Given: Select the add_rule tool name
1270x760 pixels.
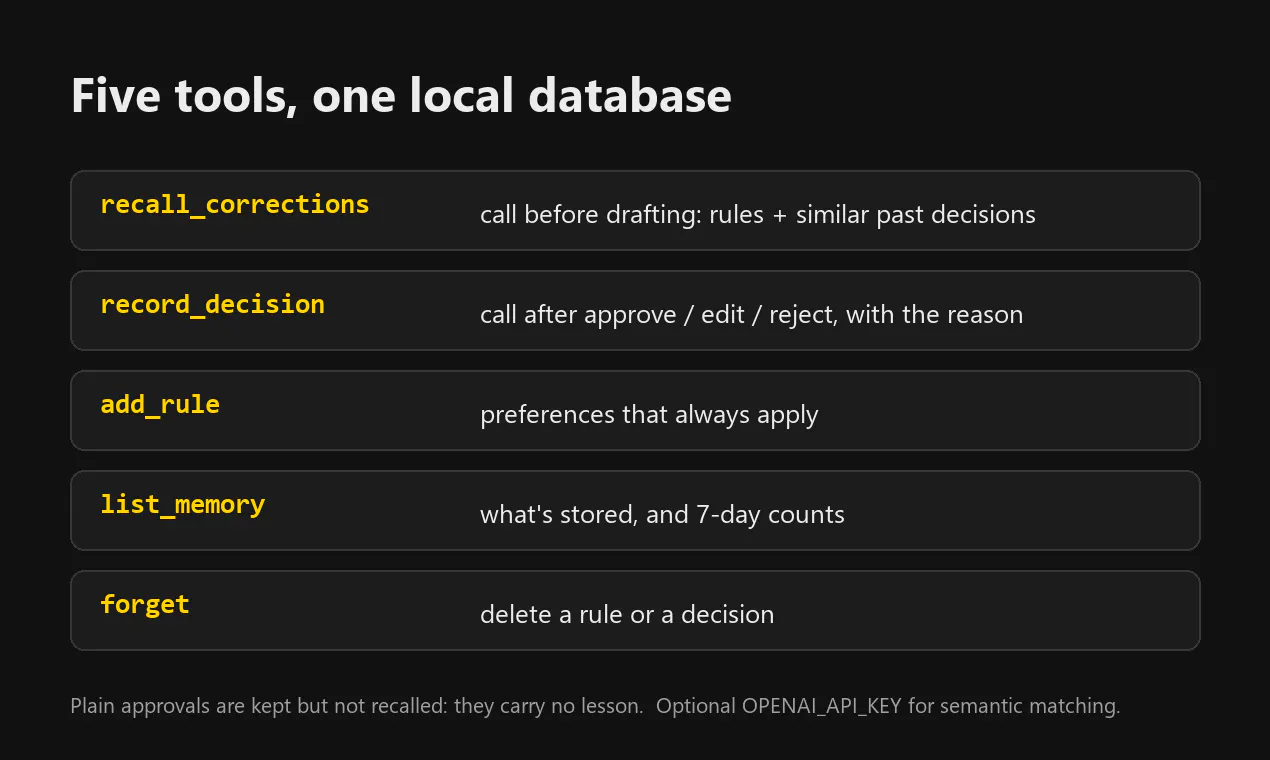Looking at the screenshot, I should 160,405.
